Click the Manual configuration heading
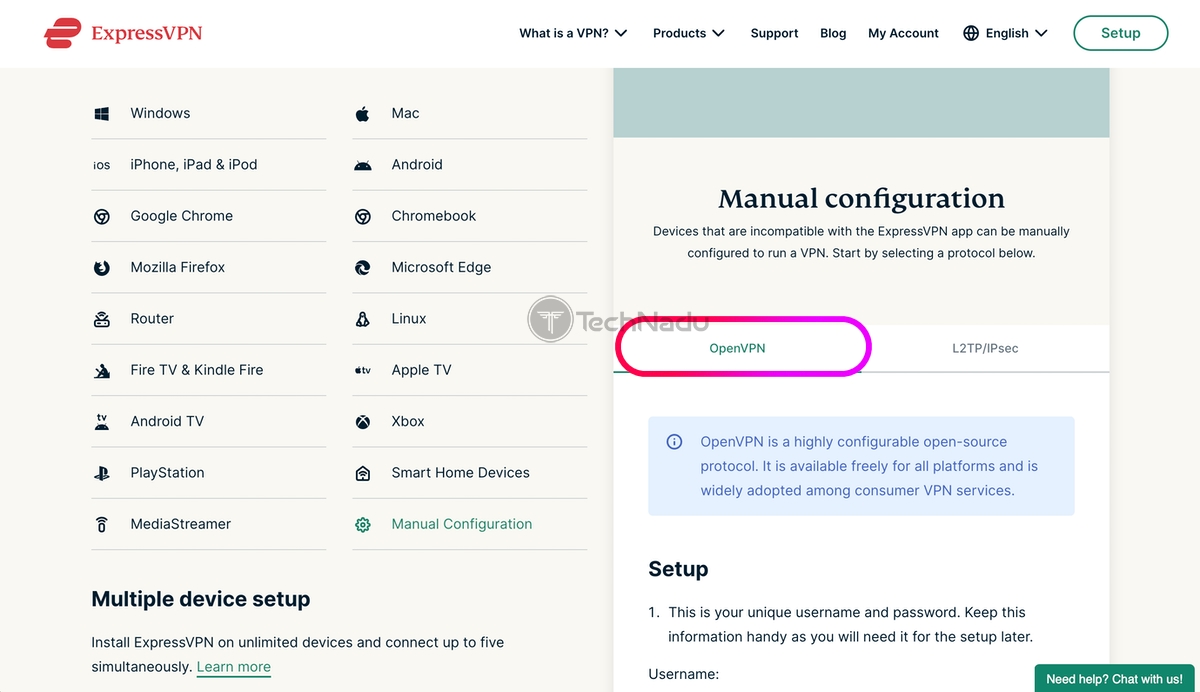The image size is (1200, 692). 861,198
